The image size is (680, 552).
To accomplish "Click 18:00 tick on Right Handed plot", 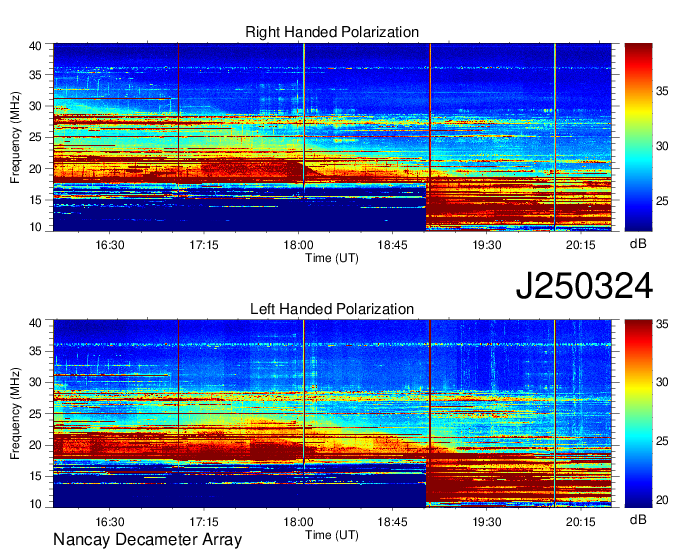I will (298, 245).
